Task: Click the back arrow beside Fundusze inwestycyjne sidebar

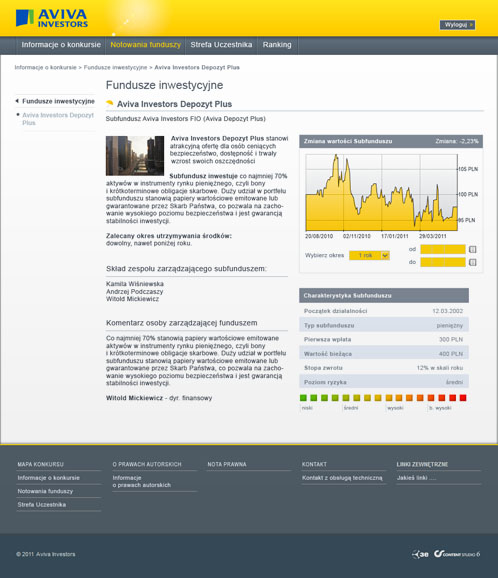Action: pos(17,101)
